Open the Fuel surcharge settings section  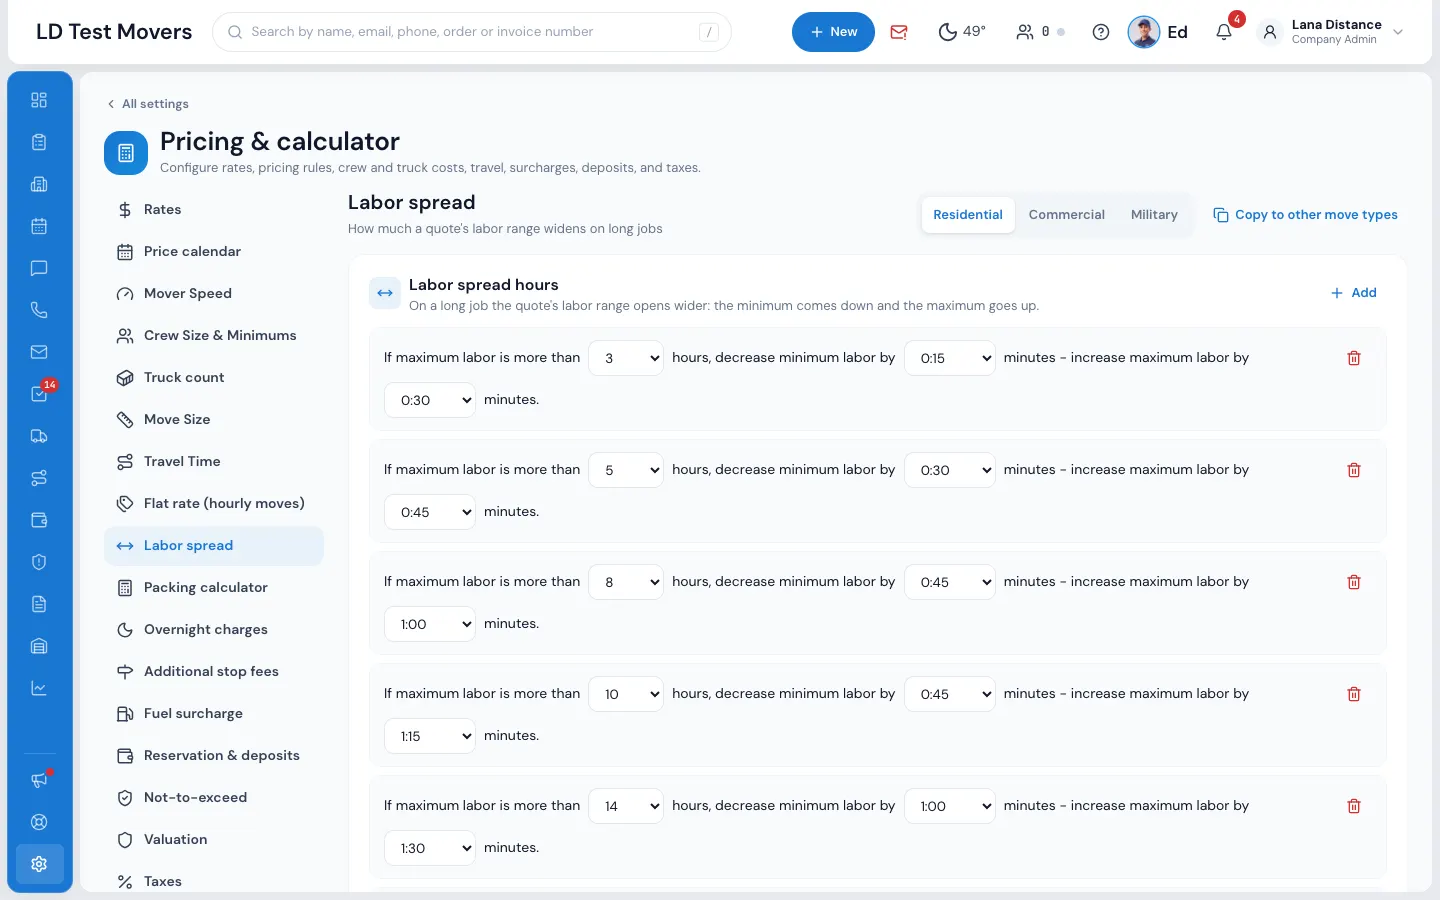[214, 714]
